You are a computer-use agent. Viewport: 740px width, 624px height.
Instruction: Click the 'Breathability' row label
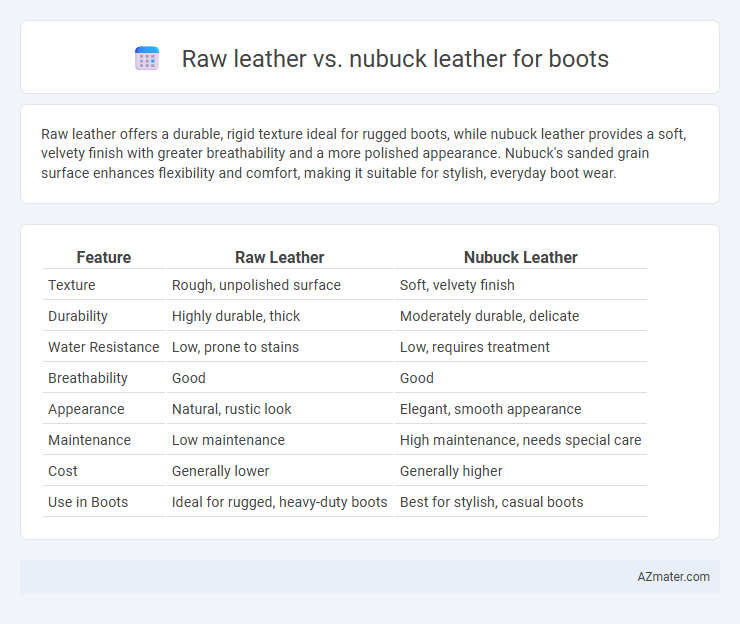pyautogui.click(x=88, y=378)
